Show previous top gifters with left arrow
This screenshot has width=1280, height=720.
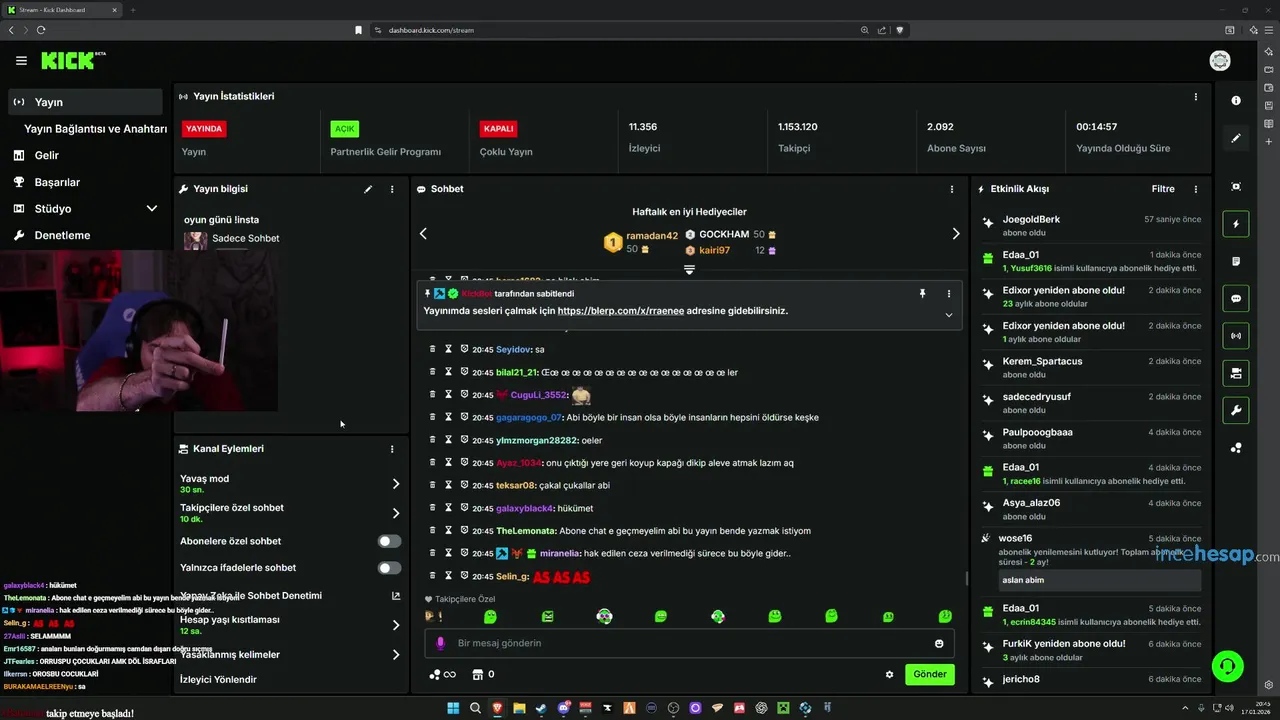(x=423, y=233)
